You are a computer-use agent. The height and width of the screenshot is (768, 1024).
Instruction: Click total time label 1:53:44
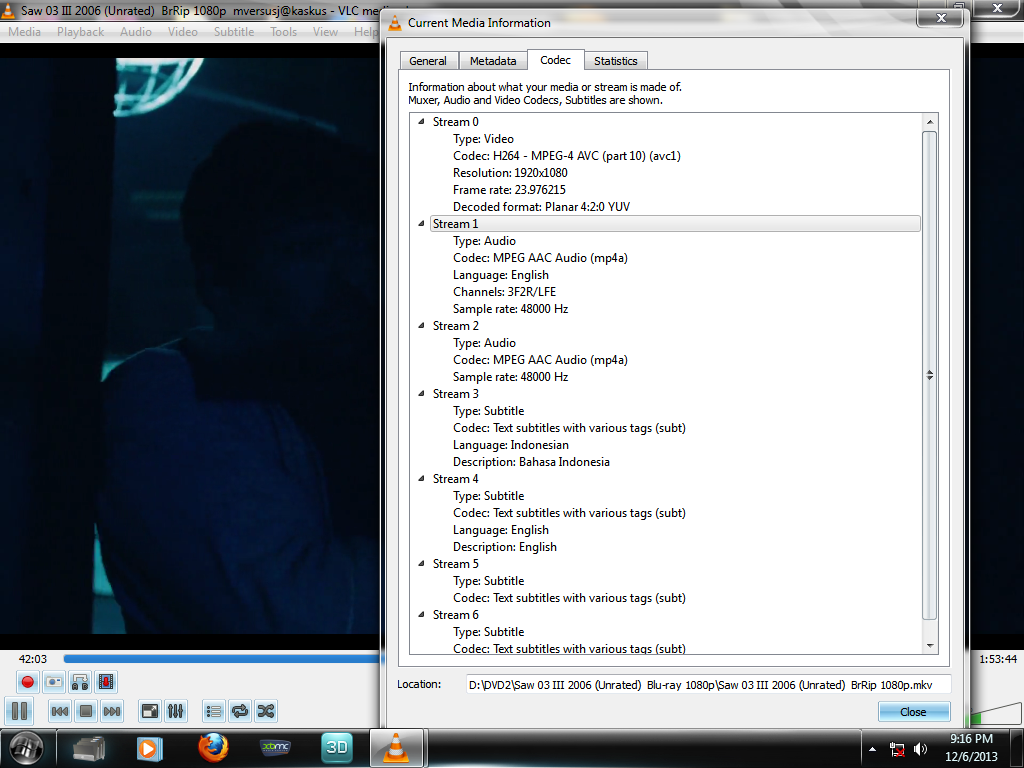998,659
